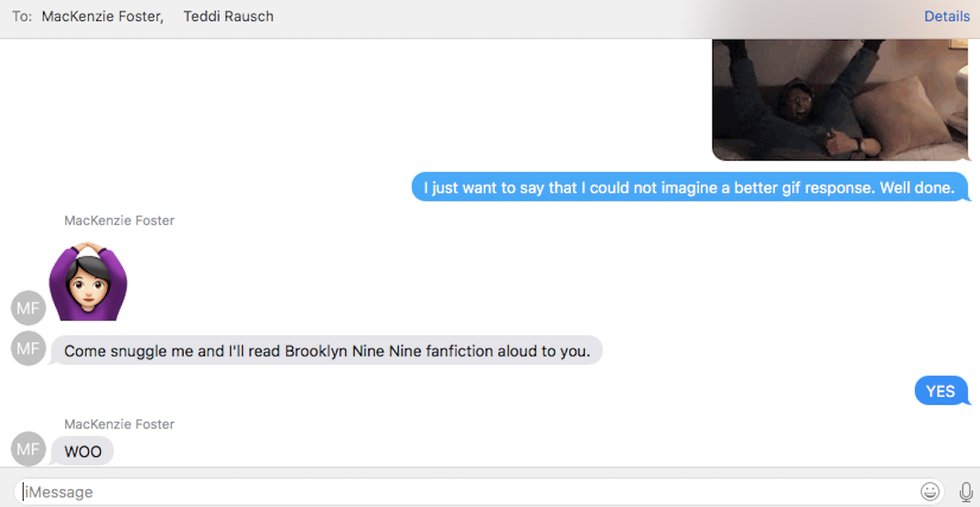
Task: Select the blue 'better gif response' message
Action: coord(690,187)
